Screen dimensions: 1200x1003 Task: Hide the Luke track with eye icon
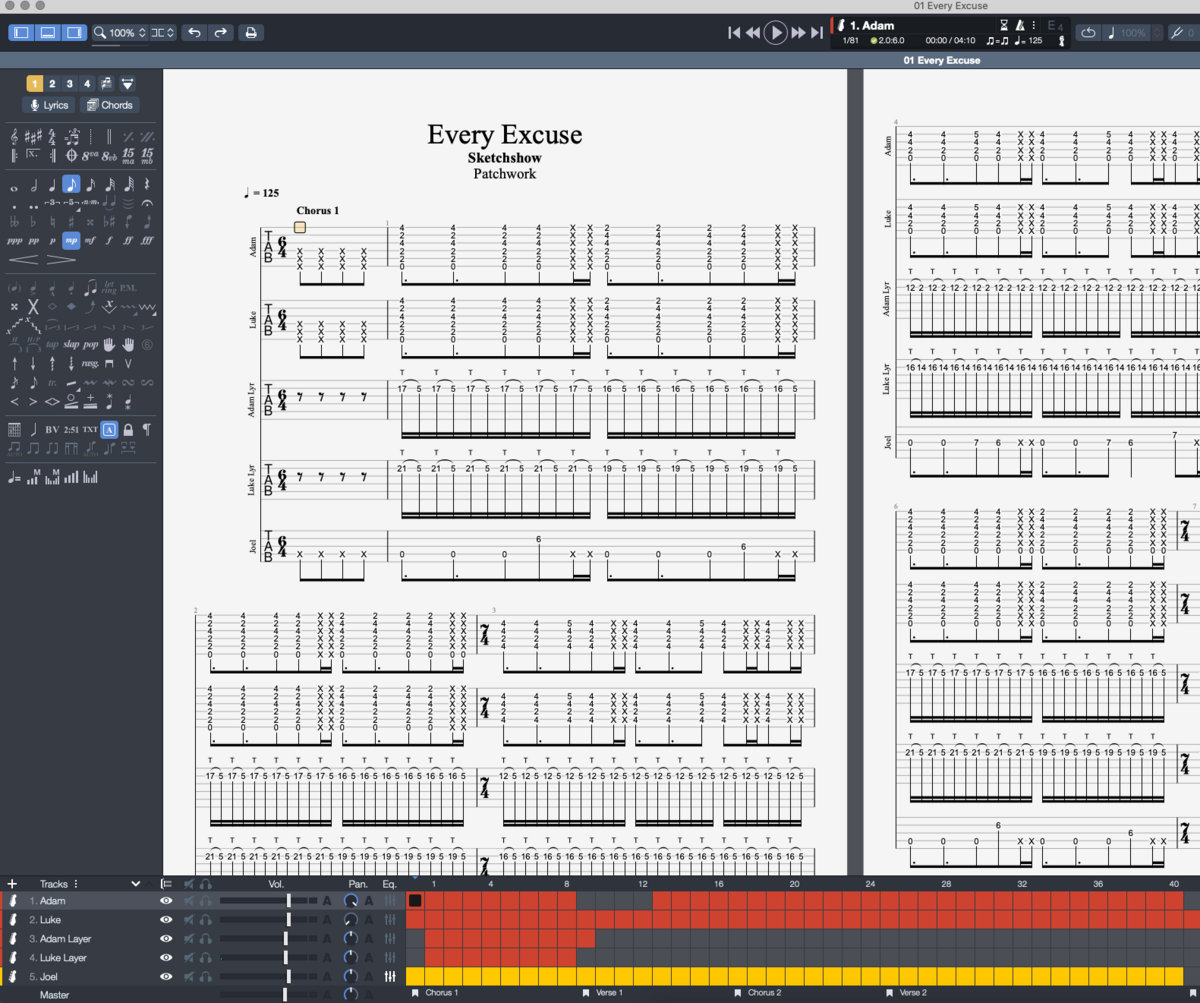[166, 920]
